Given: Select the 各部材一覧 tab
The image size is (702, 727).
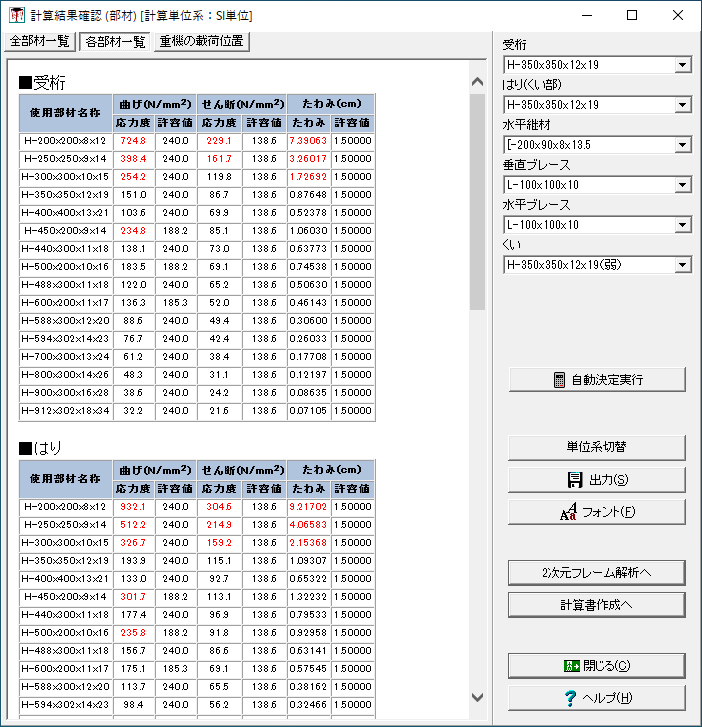Looking at the screenshot, I should pos(115,42).
